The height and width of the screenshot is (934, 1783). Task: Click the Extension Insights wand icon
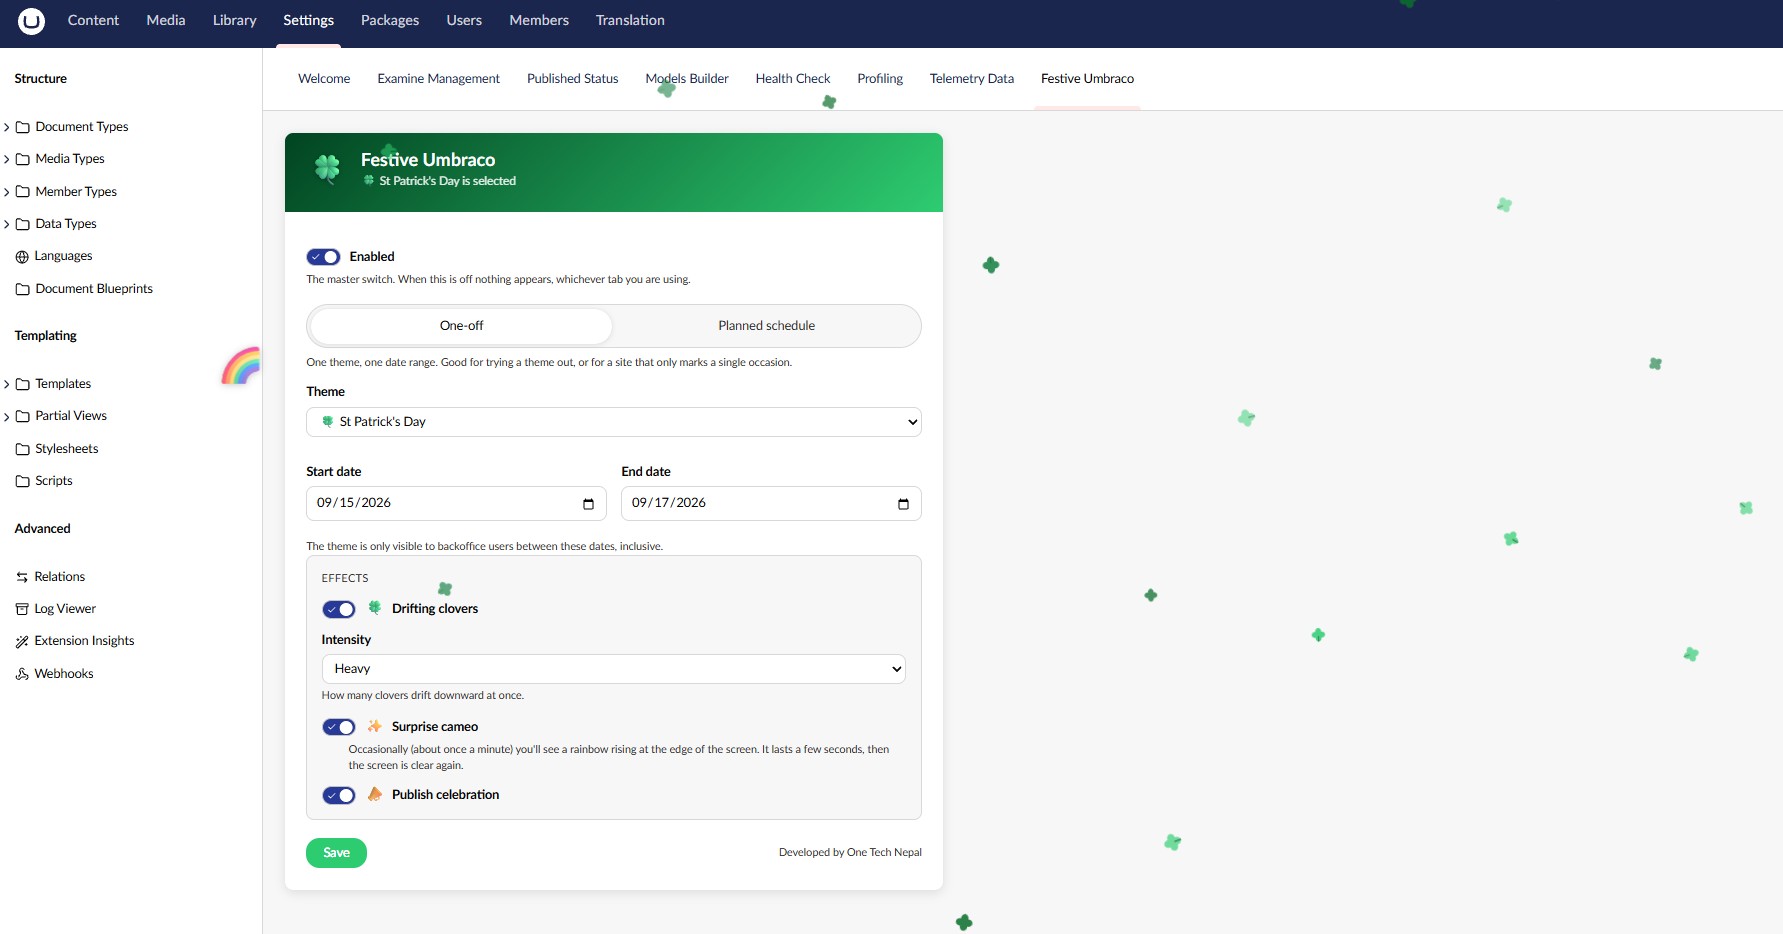(x=22, y=641)
